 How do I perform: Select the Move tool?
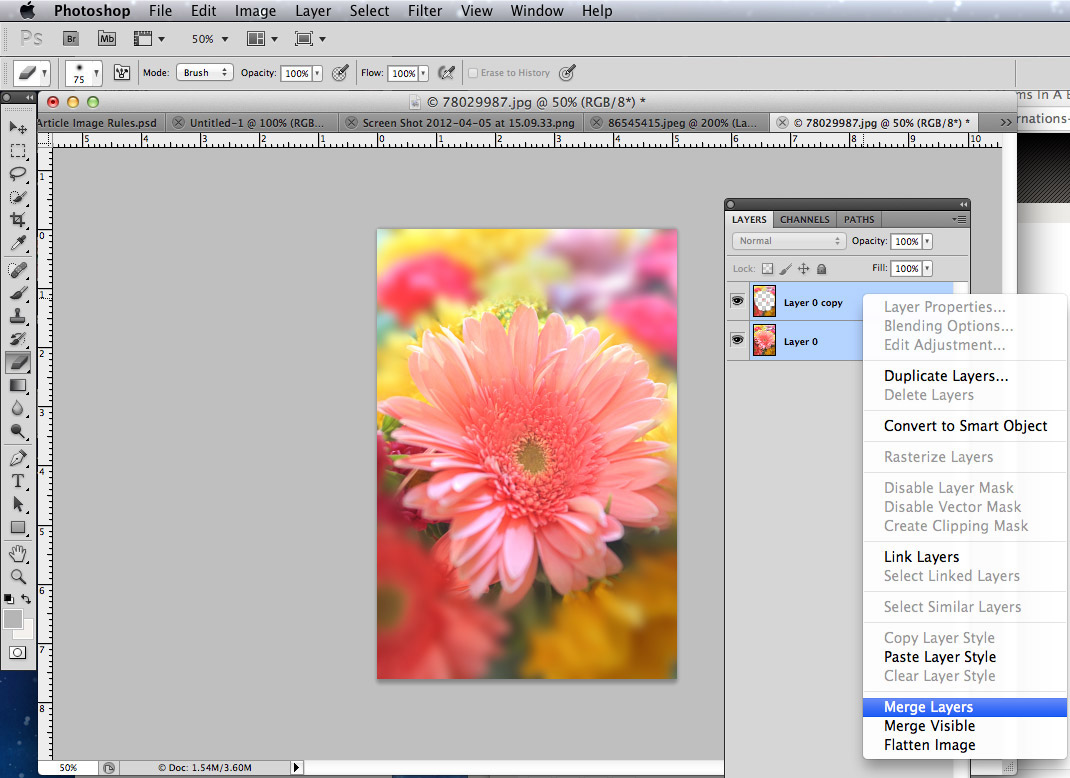coord(18,127)
